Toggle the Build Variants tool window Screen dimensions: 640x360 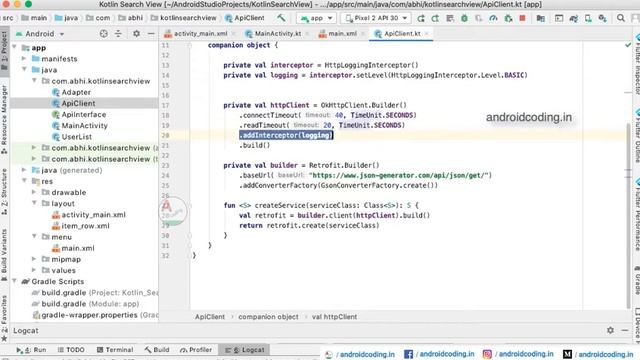tap(4, 255)
